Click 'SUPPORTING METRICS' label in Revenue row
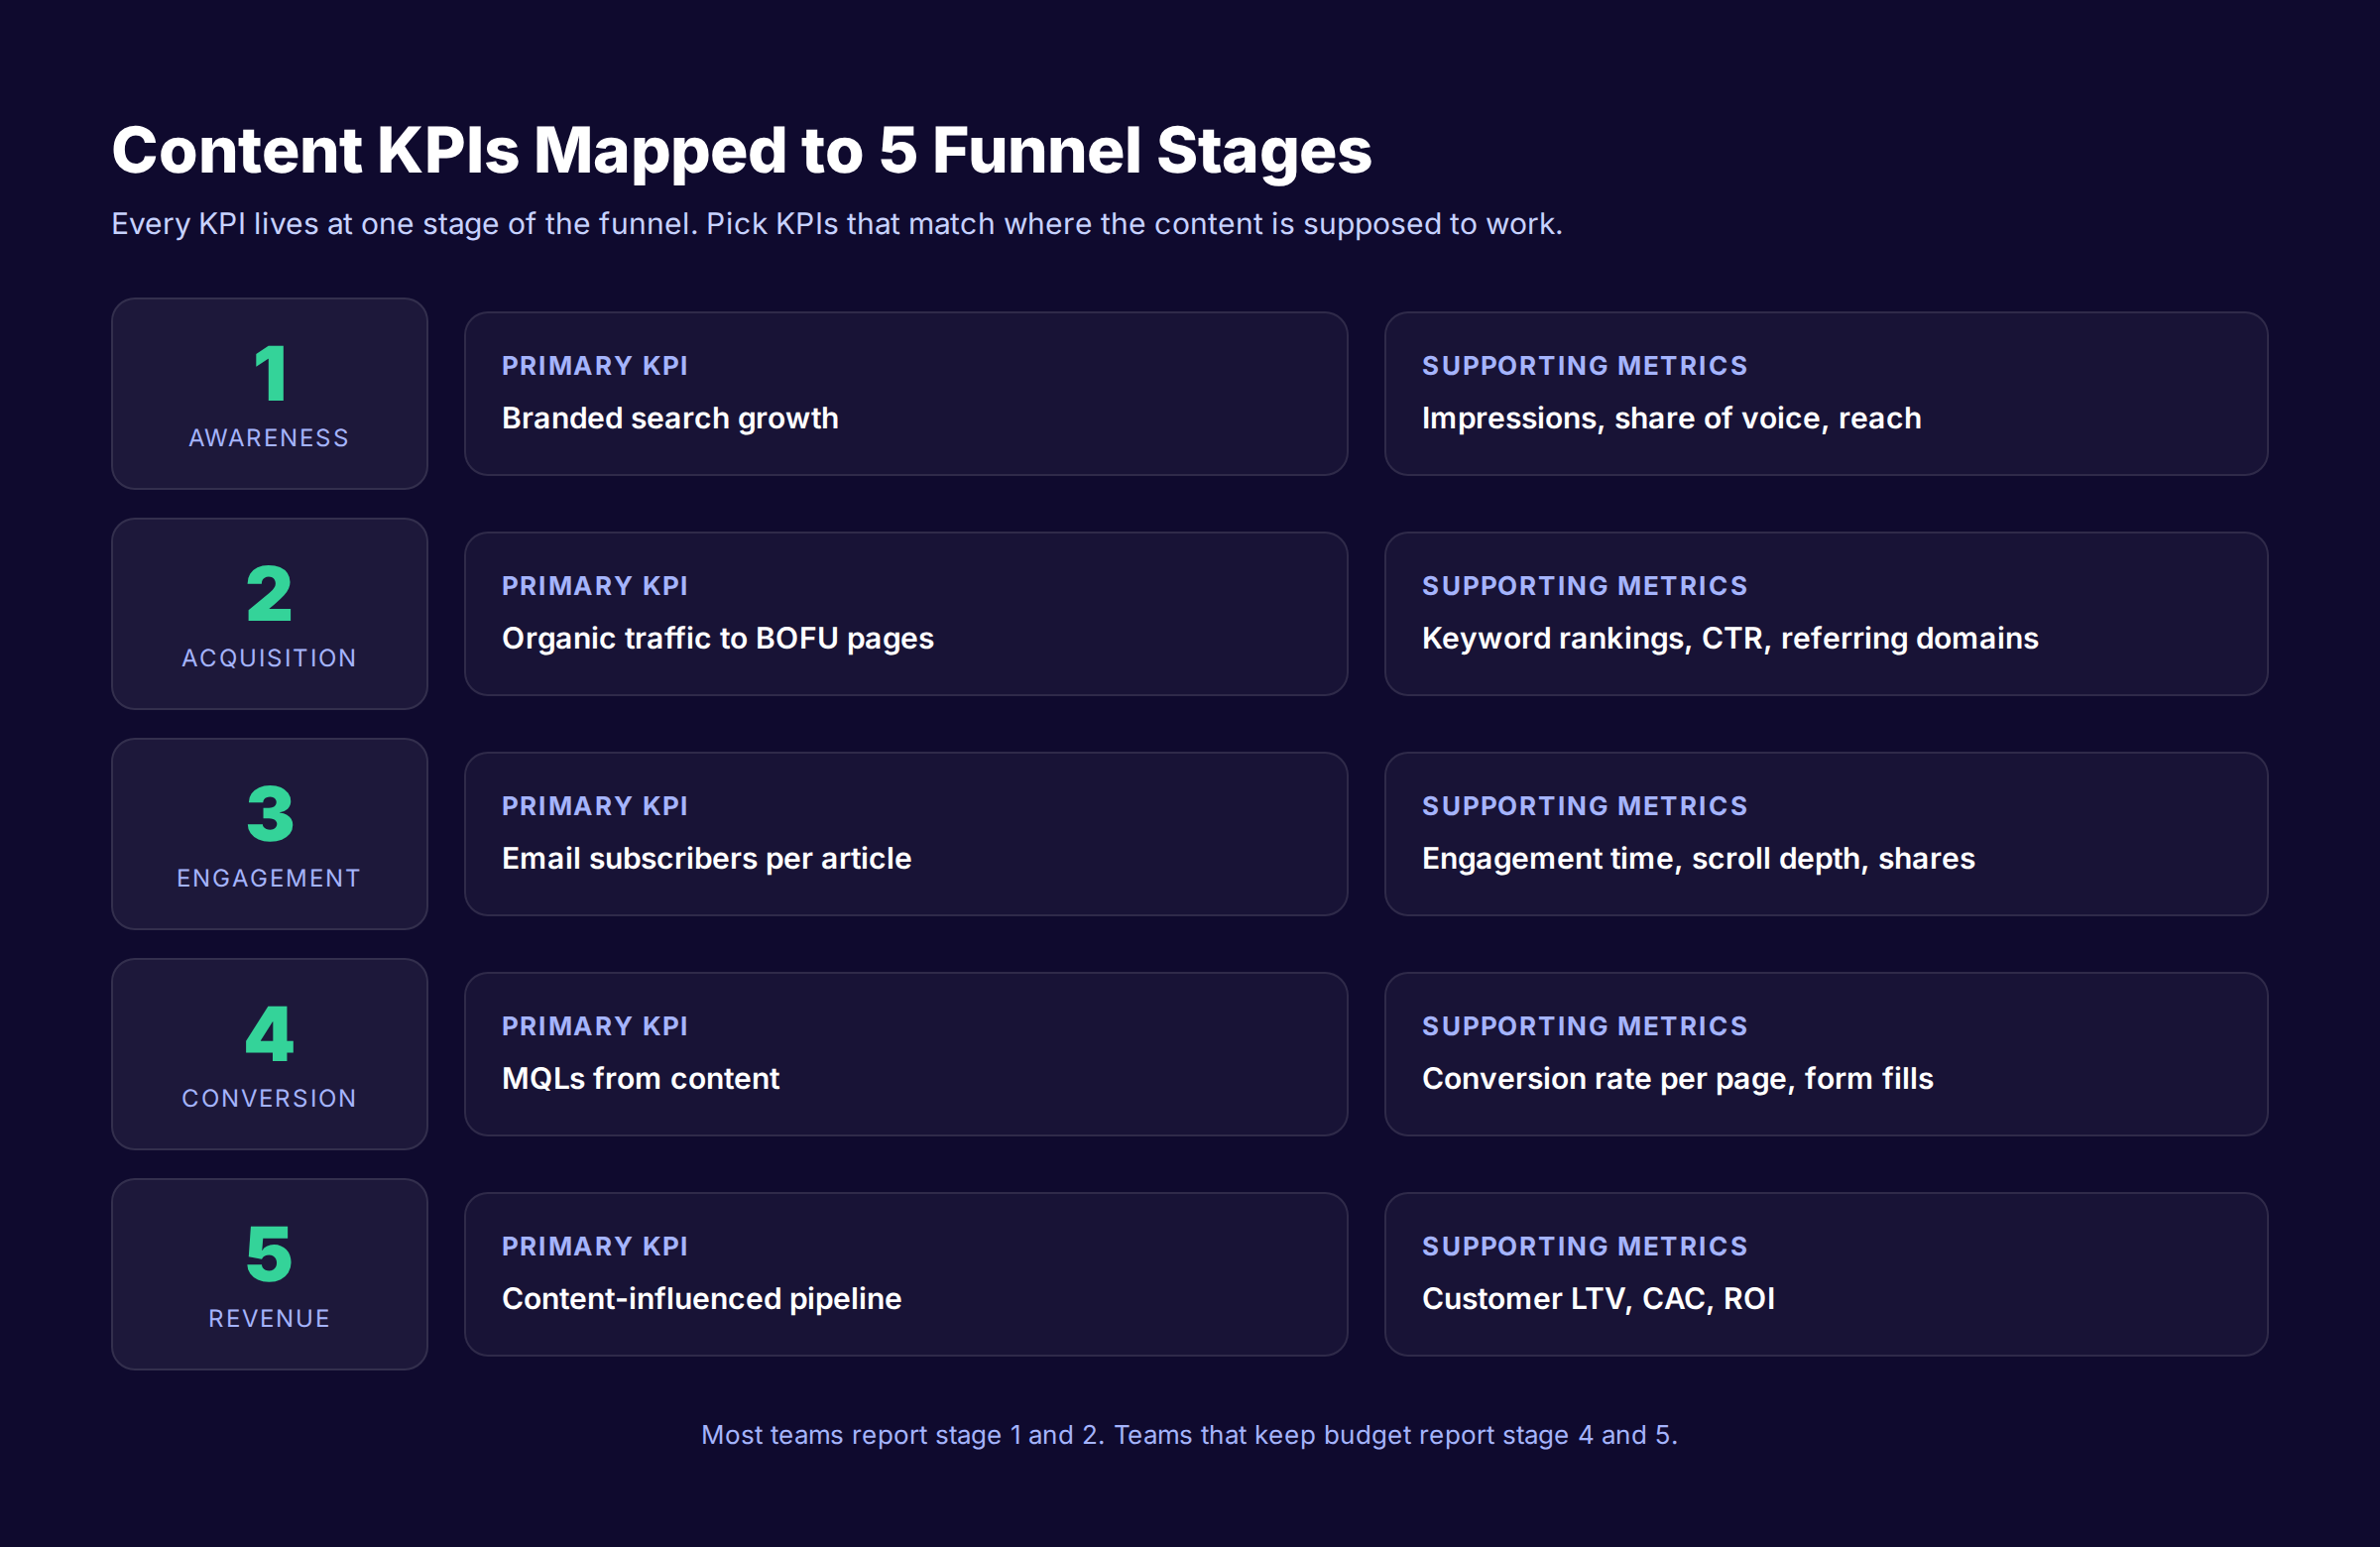 pyautogui.click(x=1584, y=1246)
